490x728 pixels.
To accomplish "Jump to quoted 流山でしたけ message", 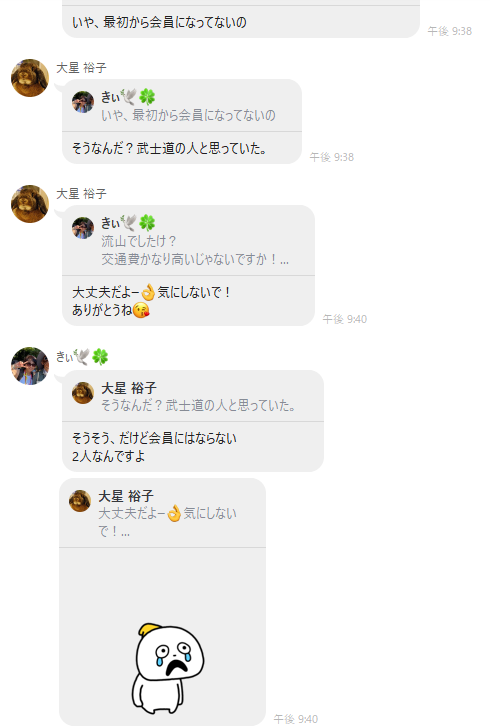I will click(x=189, y=240).
